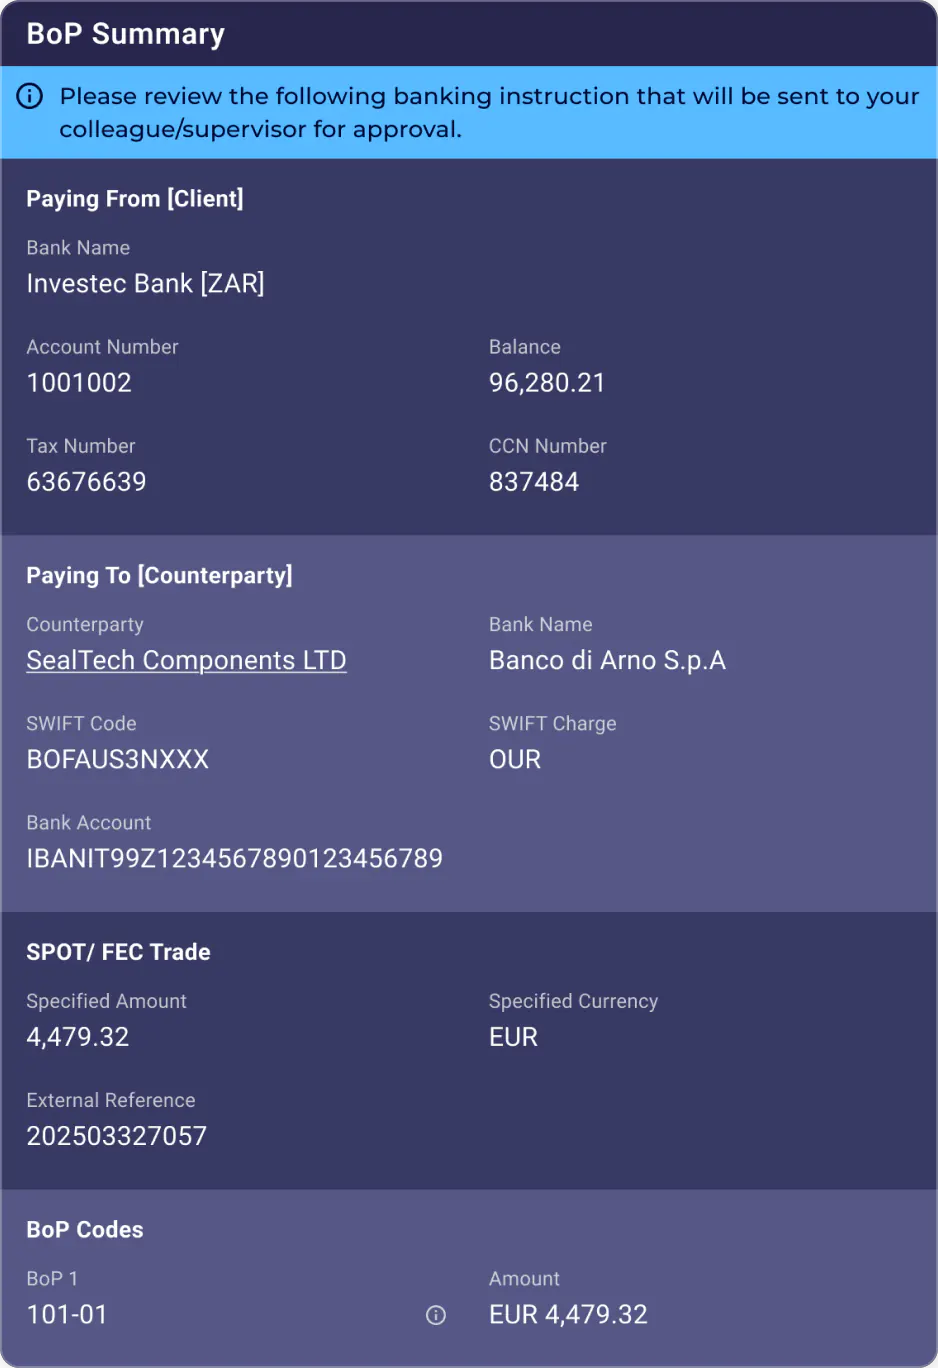The height and width of the screenshot is (1368, 938).
Task: Open the SealTech Components LTD counterparty link
Action: click(x=186, y=660)
